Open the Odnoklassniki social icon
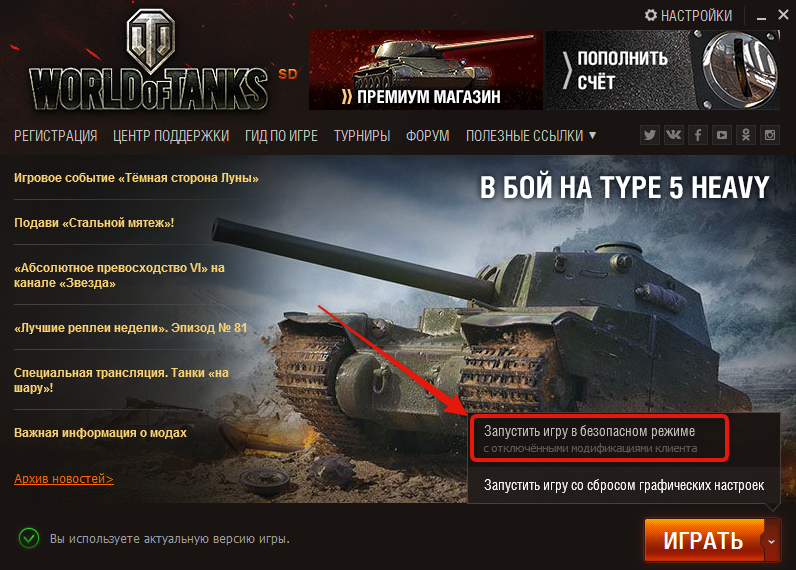 tap(746, 135)
